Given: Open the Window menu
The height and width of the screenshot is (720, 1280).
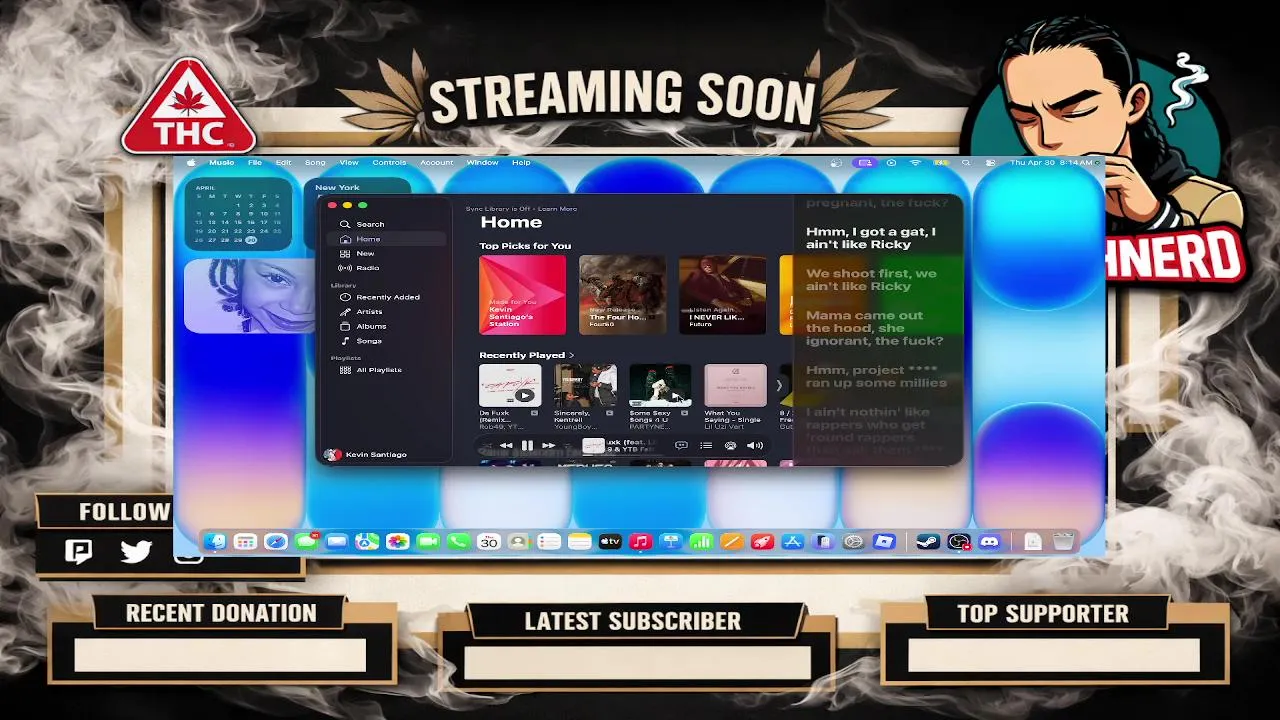Looking at the screenshot, I should (482, 162).
